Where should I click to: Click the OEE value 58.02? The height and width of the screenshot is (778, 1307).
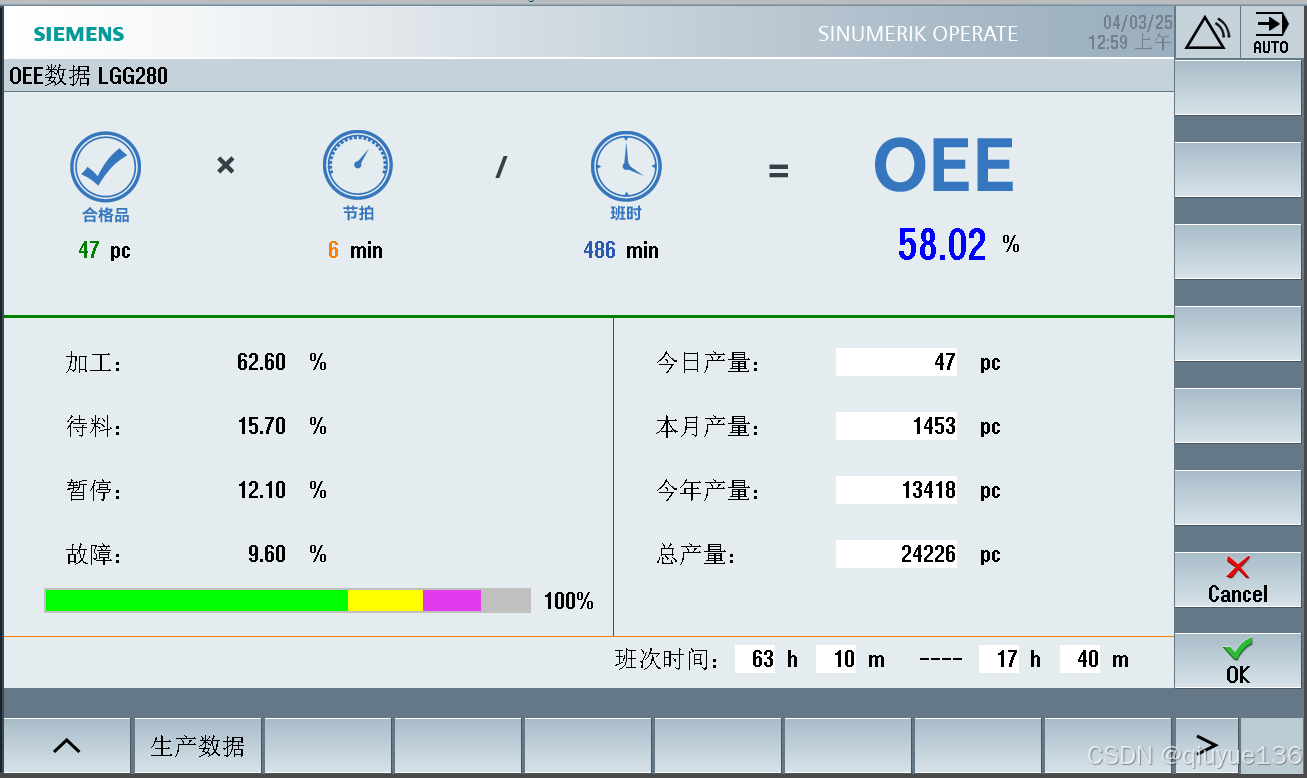click(x=942, y=244)
